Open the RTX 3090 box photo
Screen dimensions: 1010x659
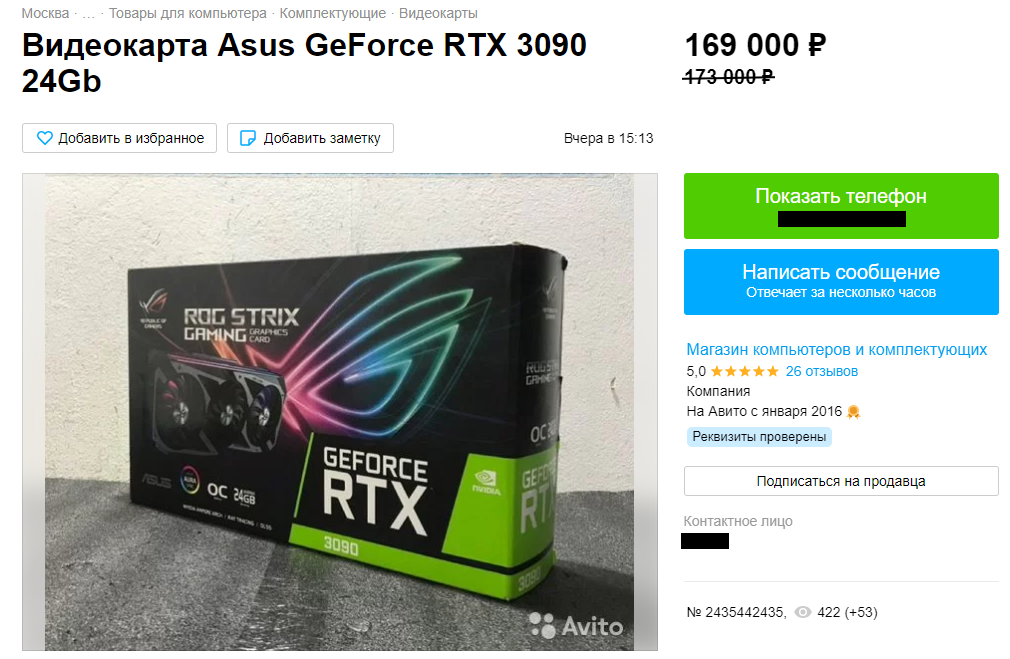click(x=339, y=412)
